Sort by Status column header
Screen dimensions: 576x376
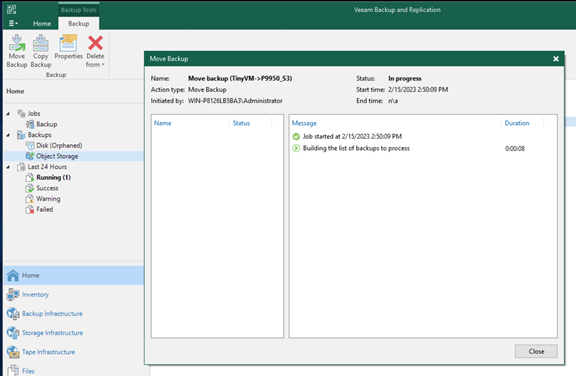(x=241, y=123)
